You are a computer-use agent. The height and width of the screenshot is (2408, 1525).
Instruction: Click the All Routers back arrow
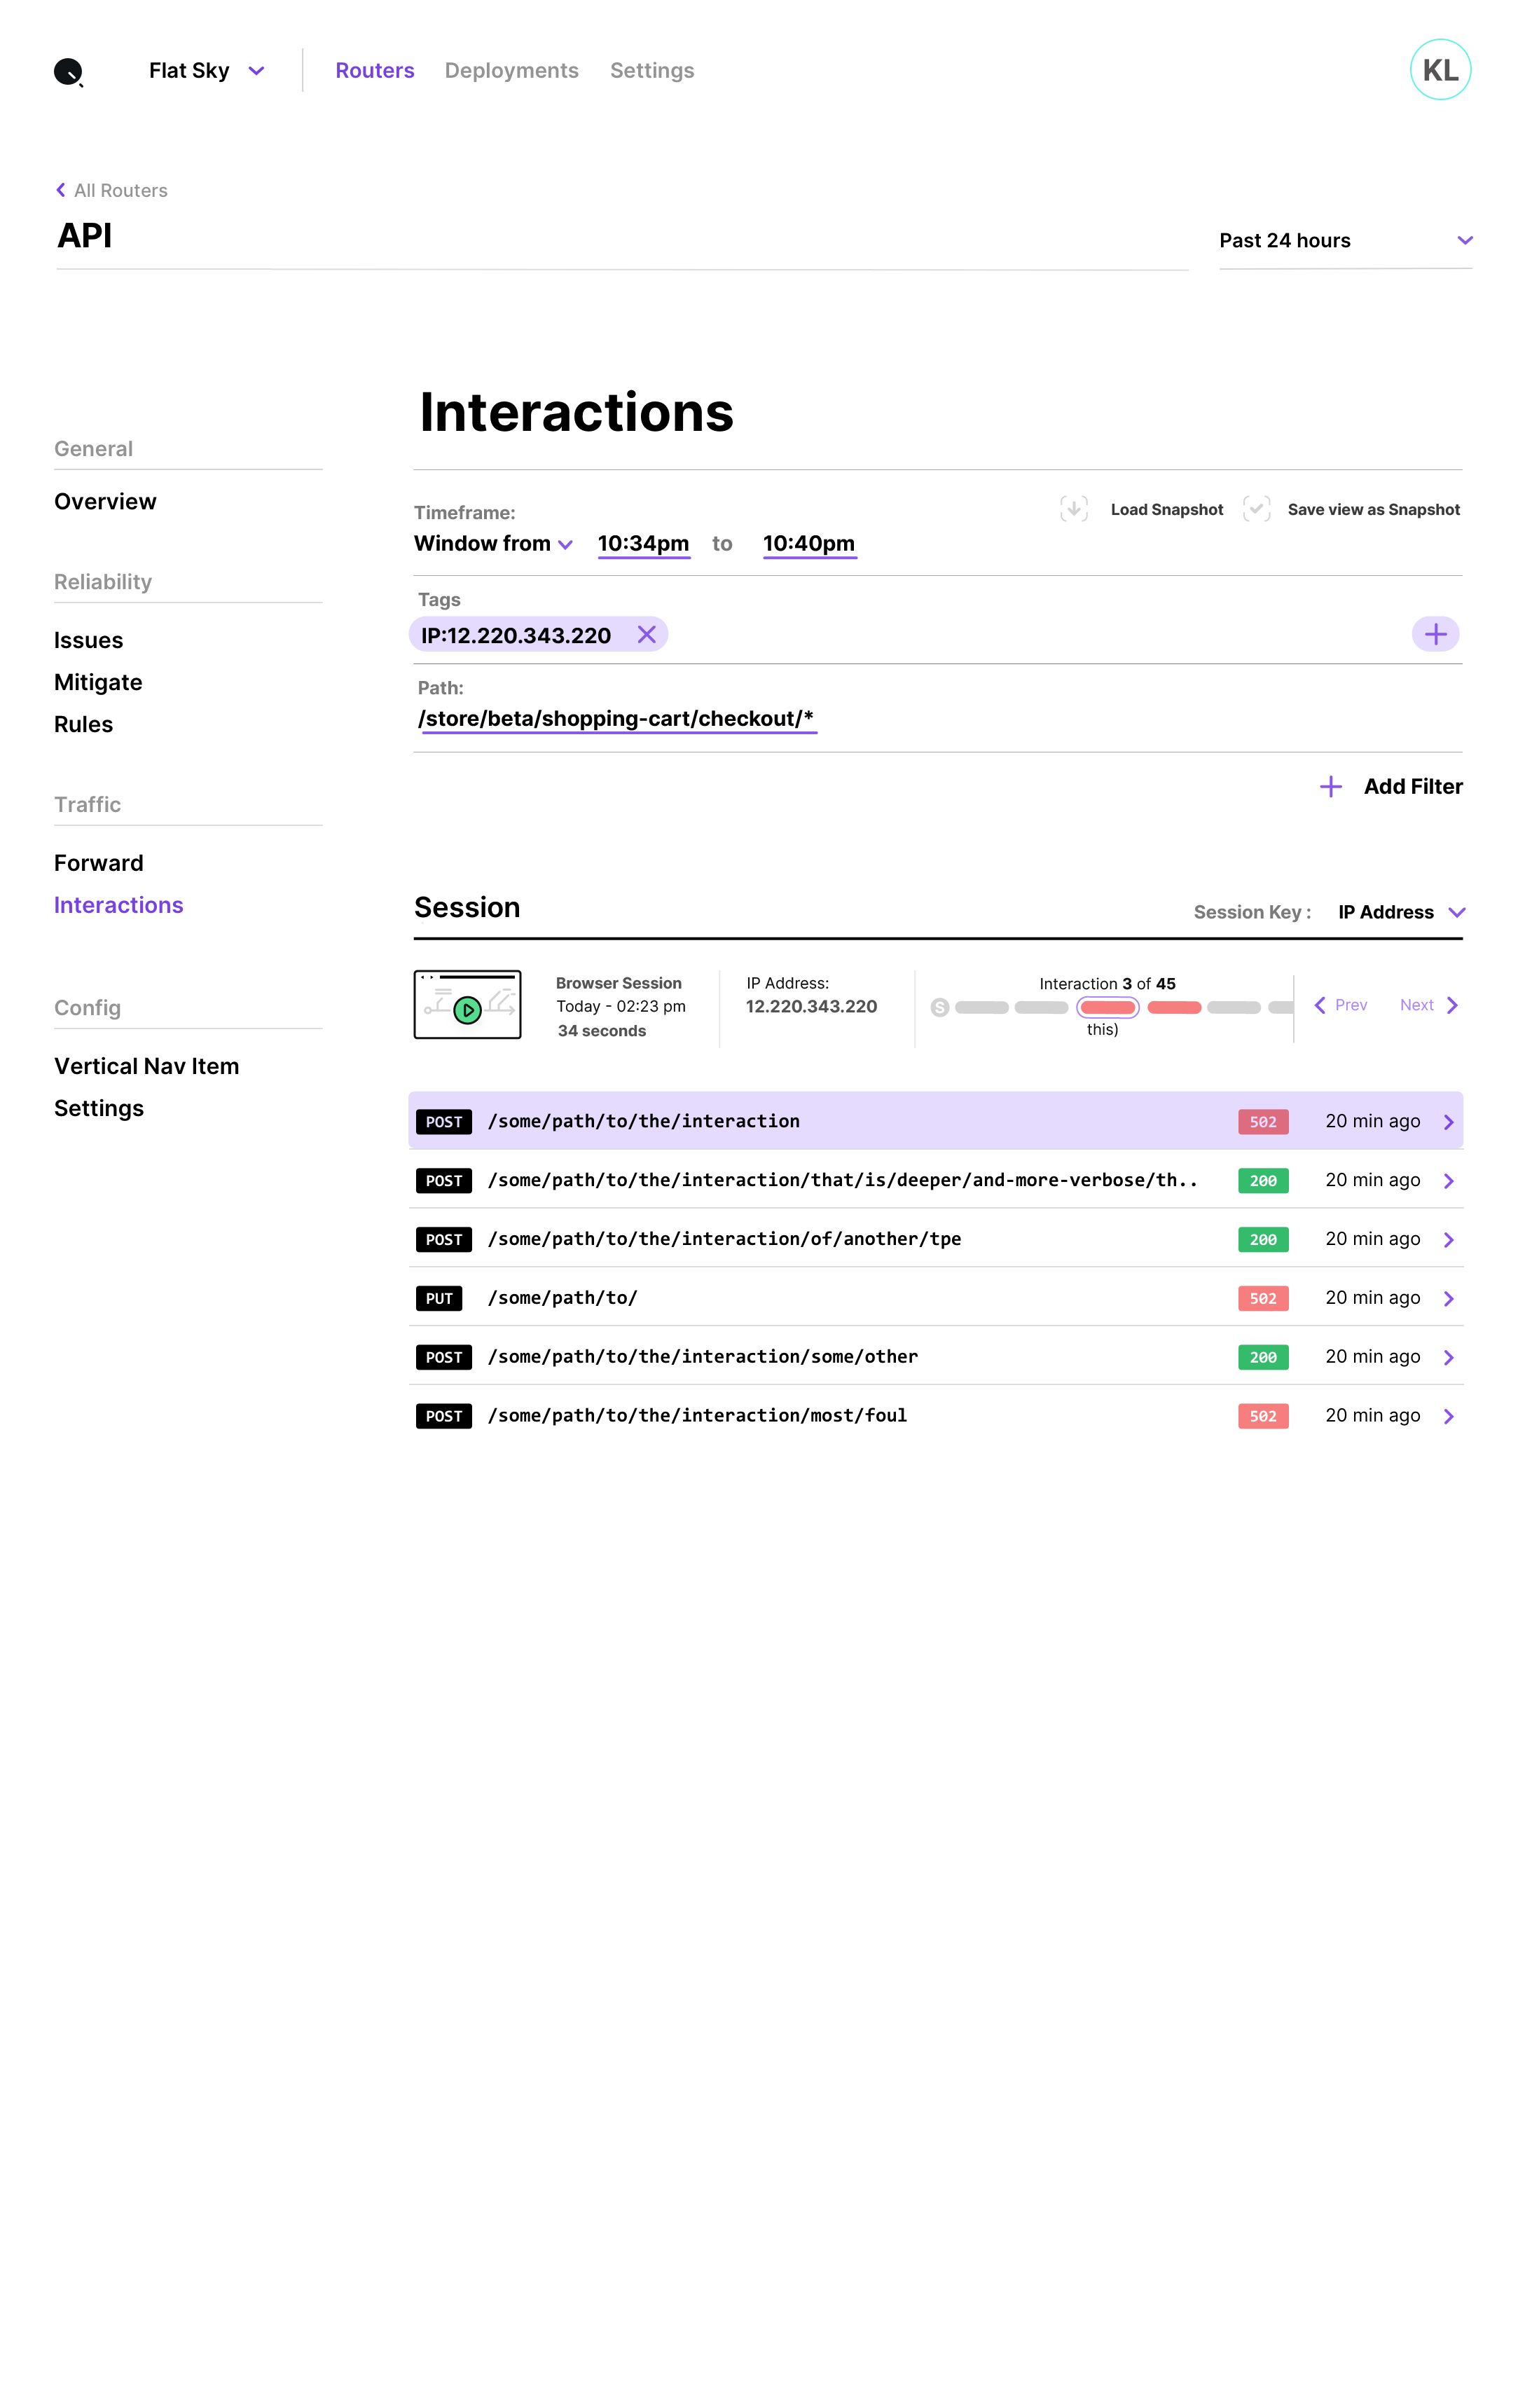pyautogui.click(x=61, y=190)
